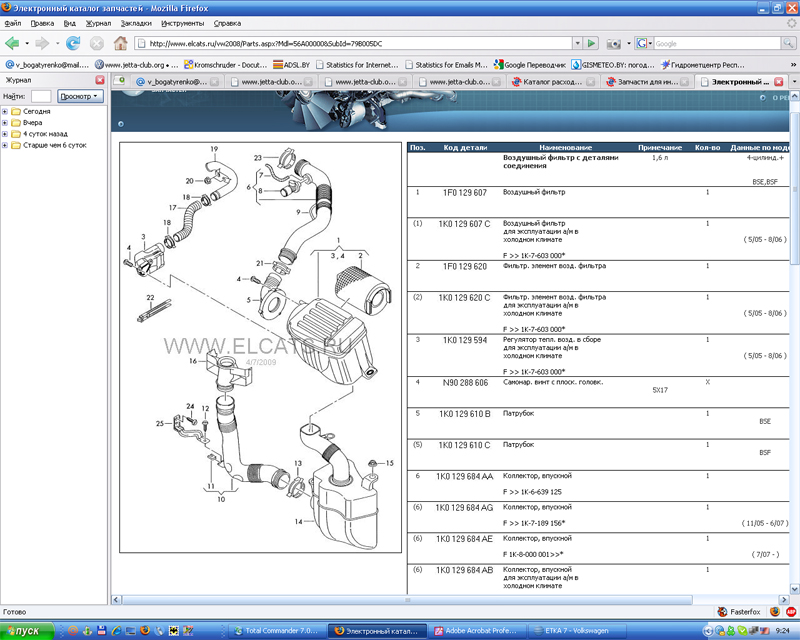800x640 pixels.
Task: Show more bookmarks with the chevron
Action: tap(793, 65)
